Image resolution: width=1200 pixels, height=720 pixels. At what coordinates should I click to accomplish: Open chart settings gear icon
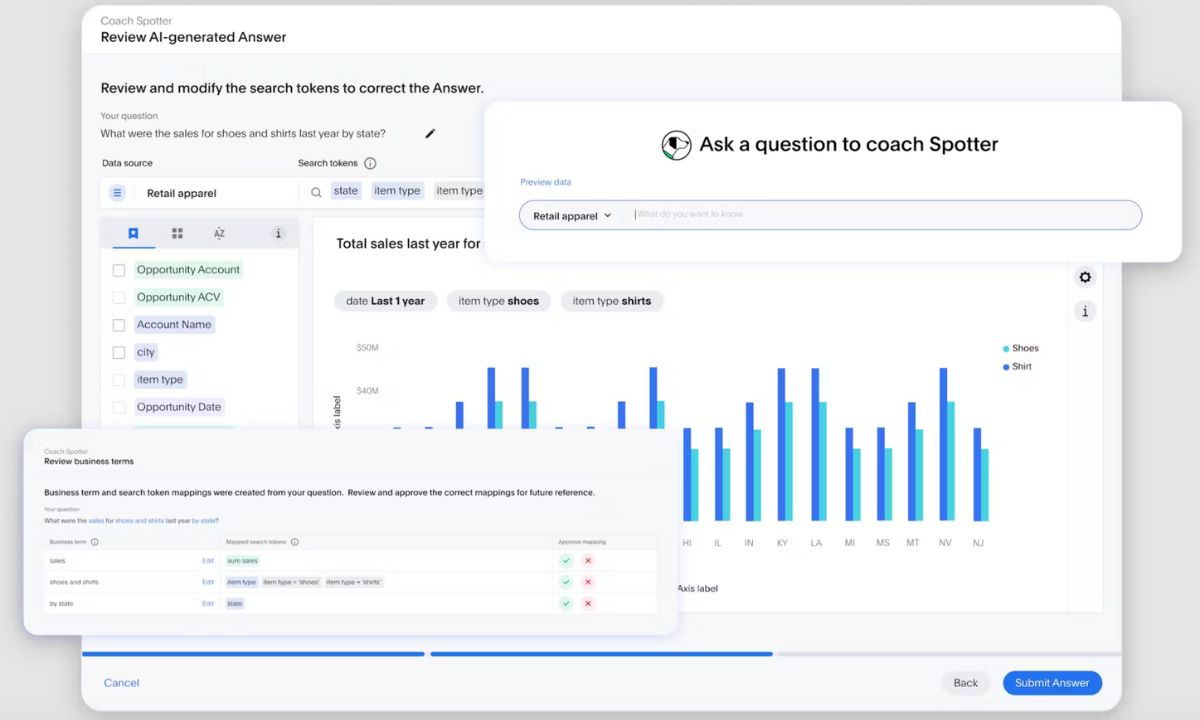tap(1085, 277)
